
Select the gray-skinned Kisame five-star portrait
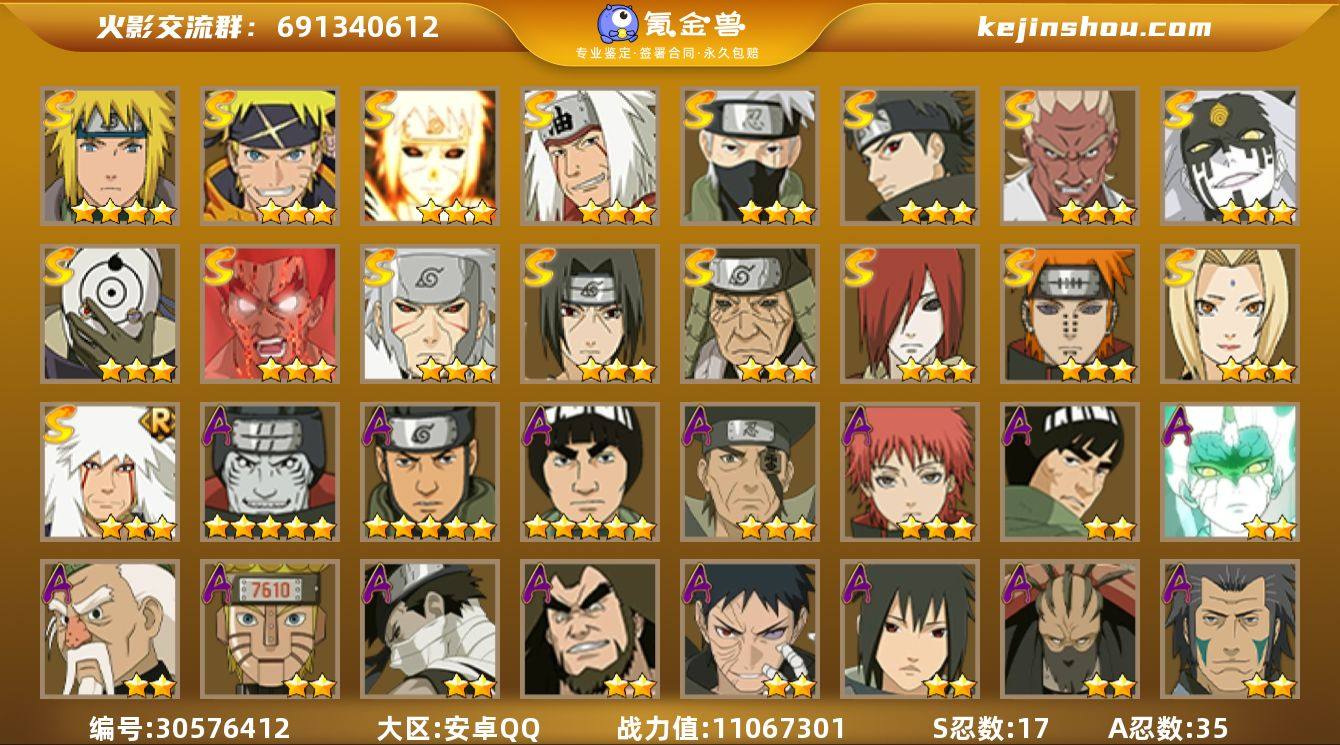tap(269, 472)
